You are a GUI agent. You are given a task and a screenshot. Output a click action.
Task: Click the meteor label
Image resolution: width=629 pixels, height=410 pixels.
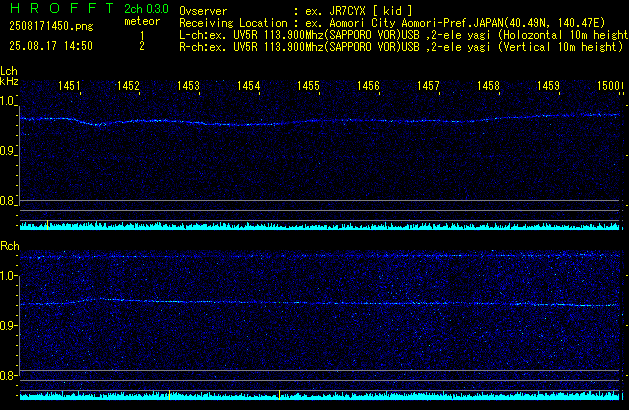click(142, 21)
